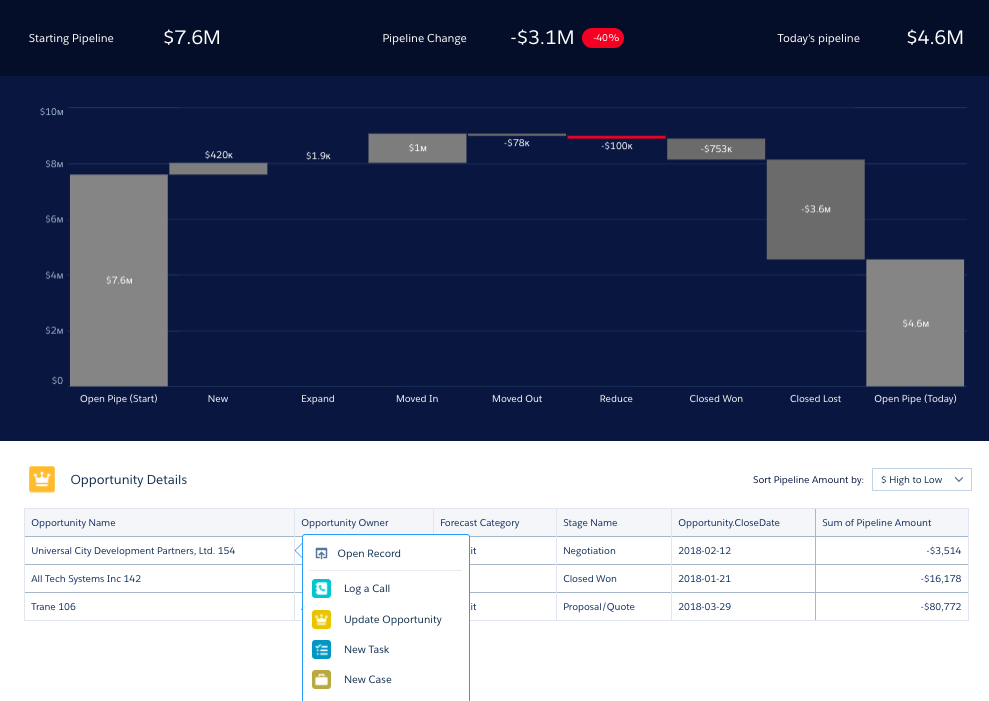Select the Closed Lost waterfall bar
Image resolution: width=989 pixels, height=701 pixels.
tap(815, 209)
